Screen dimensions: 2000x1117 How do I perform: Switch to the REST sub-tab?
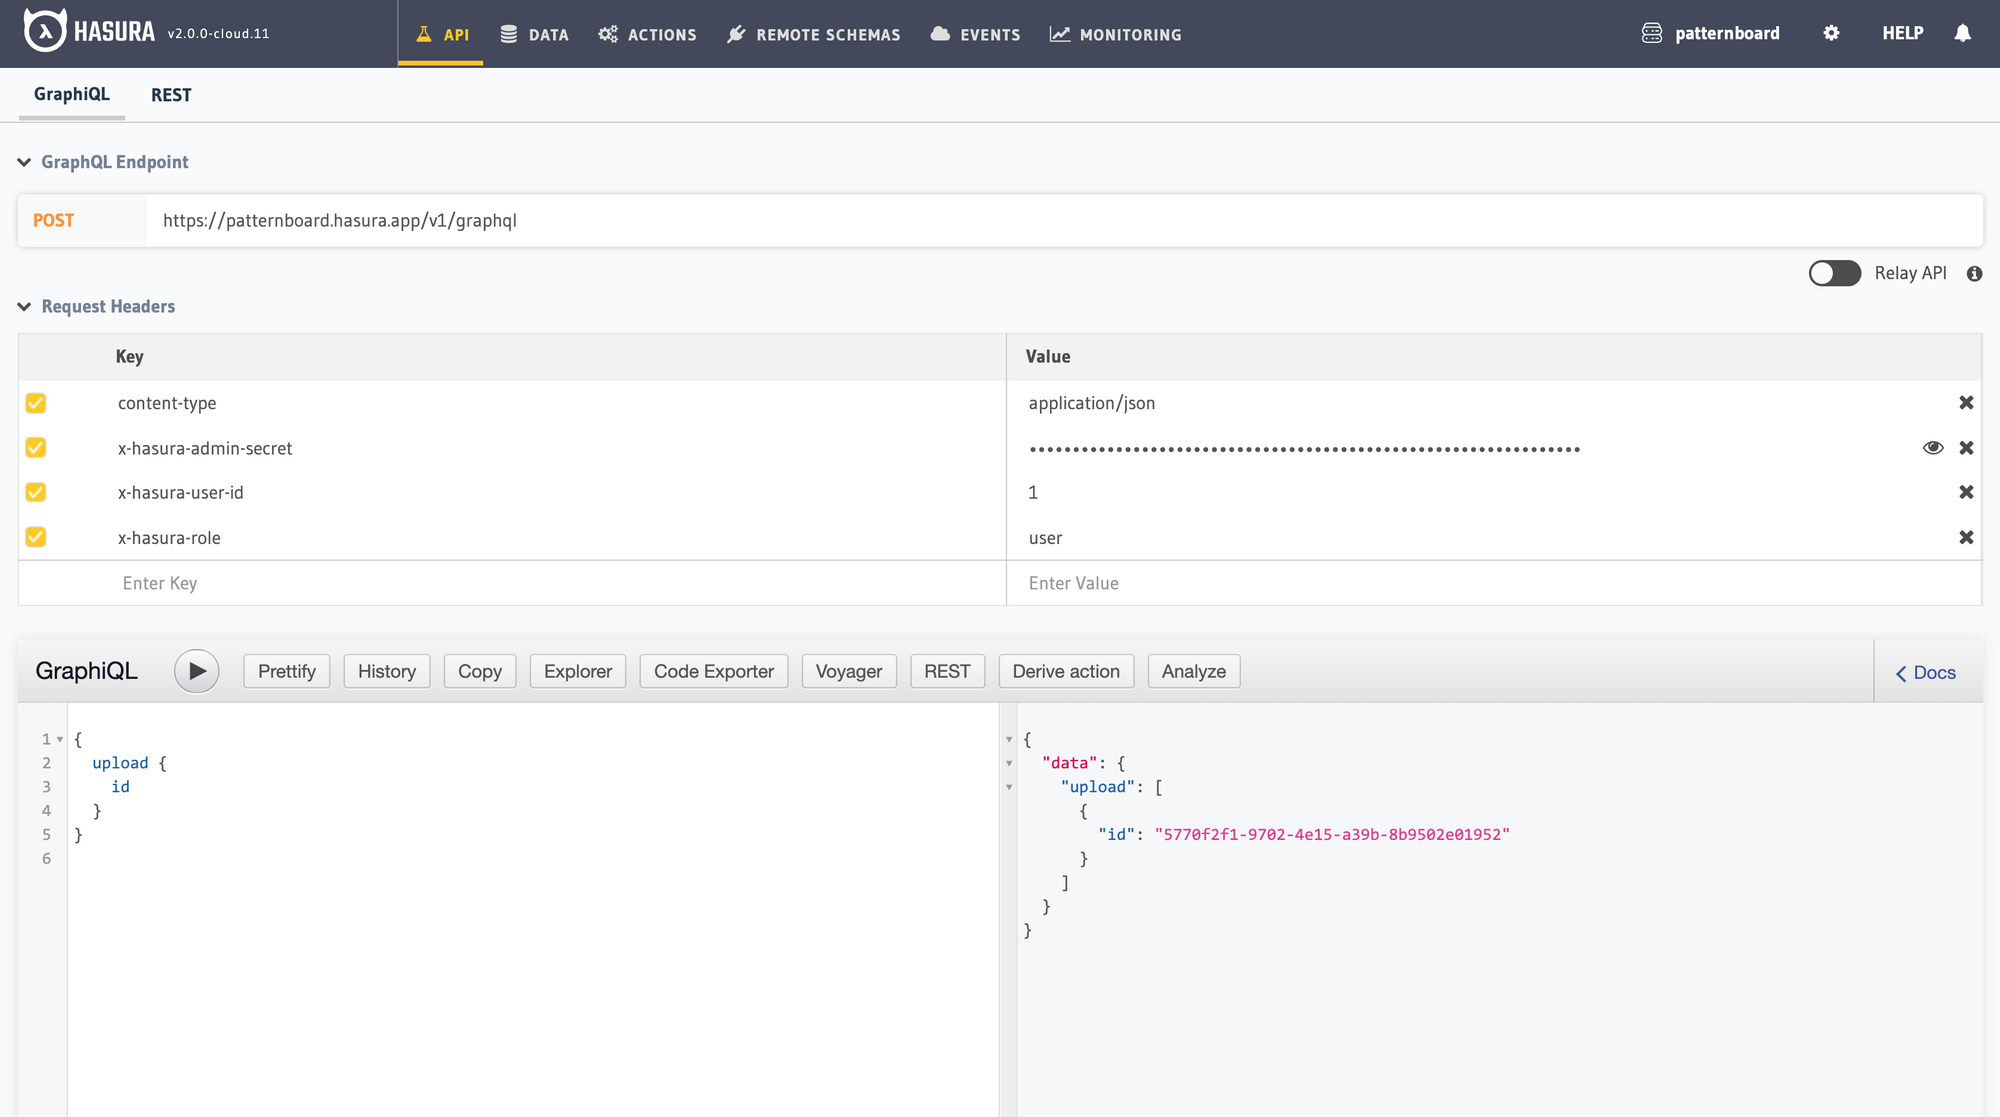171,95
